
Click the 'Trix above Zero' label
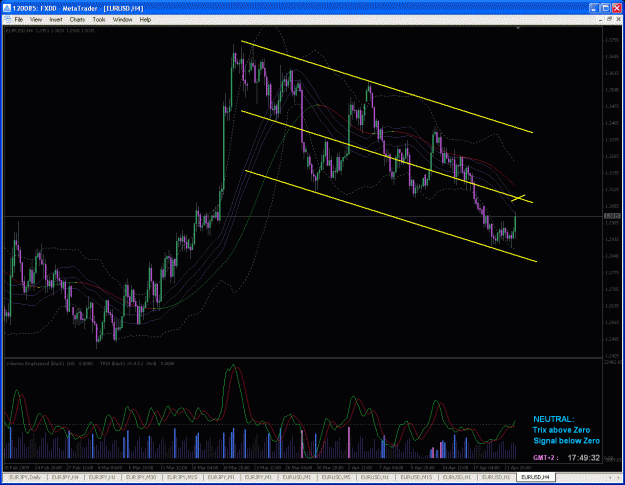561,430
